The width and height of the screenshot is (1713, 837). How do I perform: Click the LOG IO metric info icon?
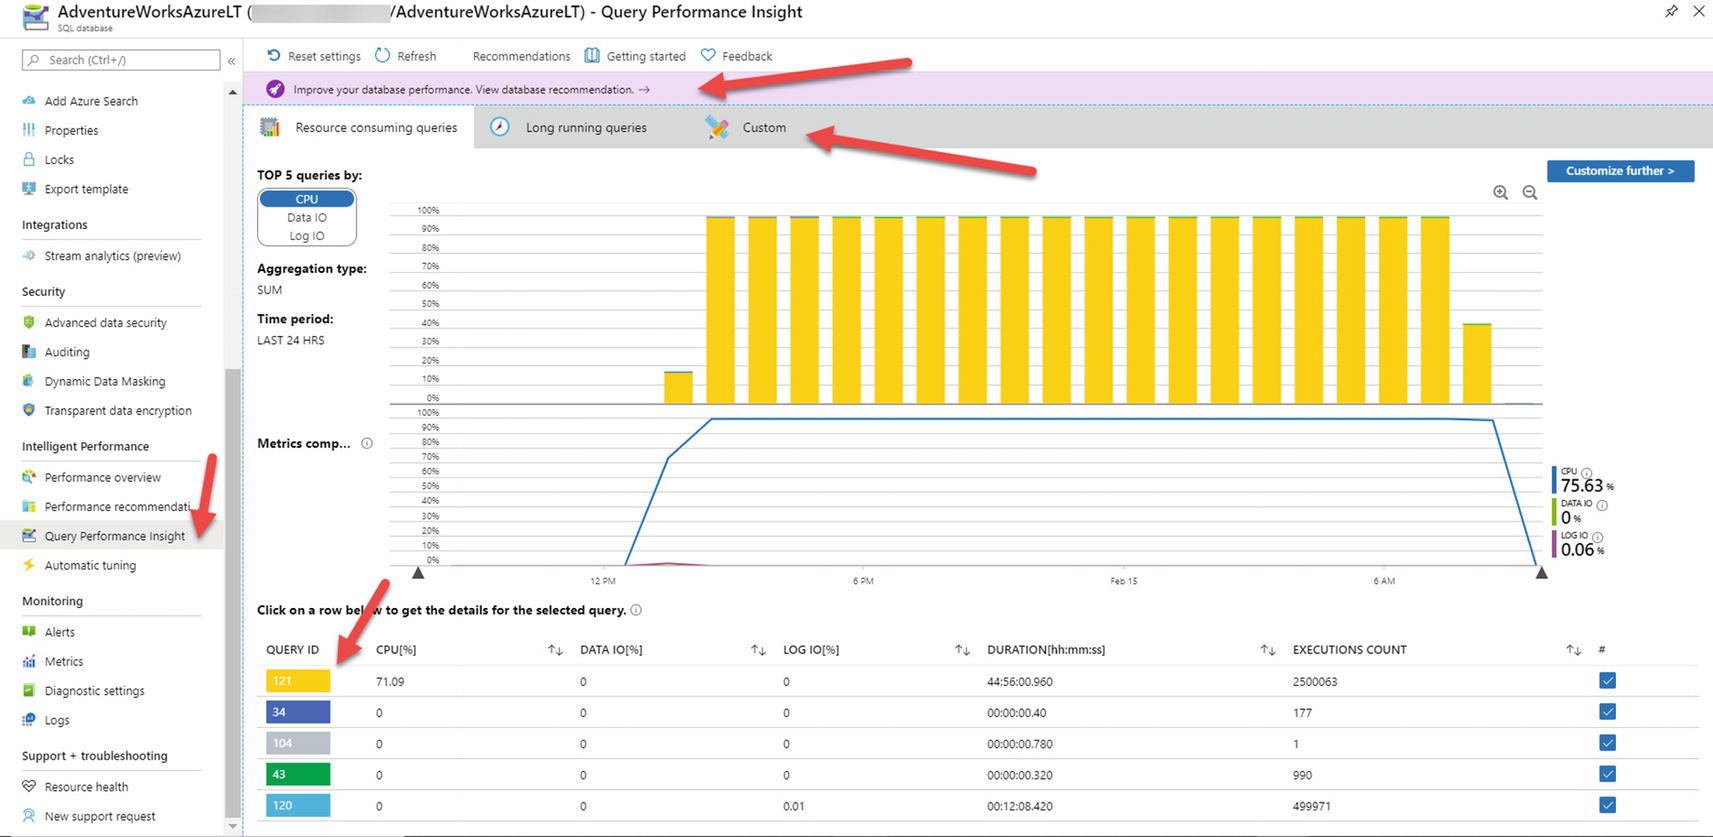click(1598, 536)
